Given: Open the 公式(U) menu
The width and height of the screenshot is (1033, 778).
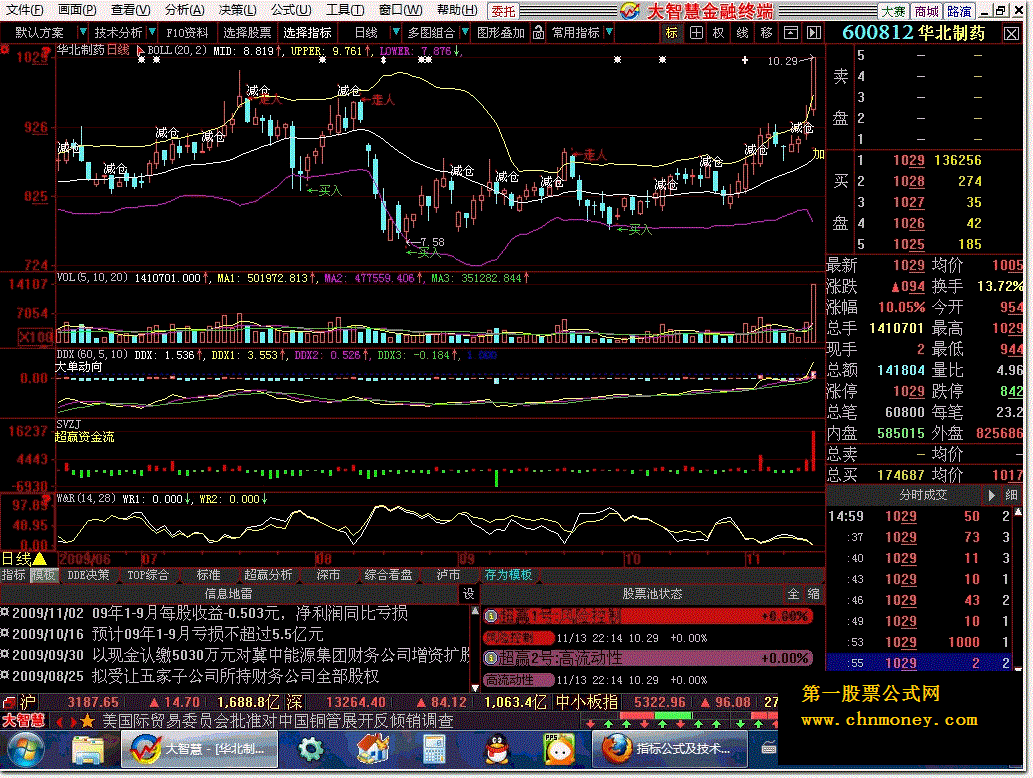Looking at the screenshot, I should coord(291,10).
